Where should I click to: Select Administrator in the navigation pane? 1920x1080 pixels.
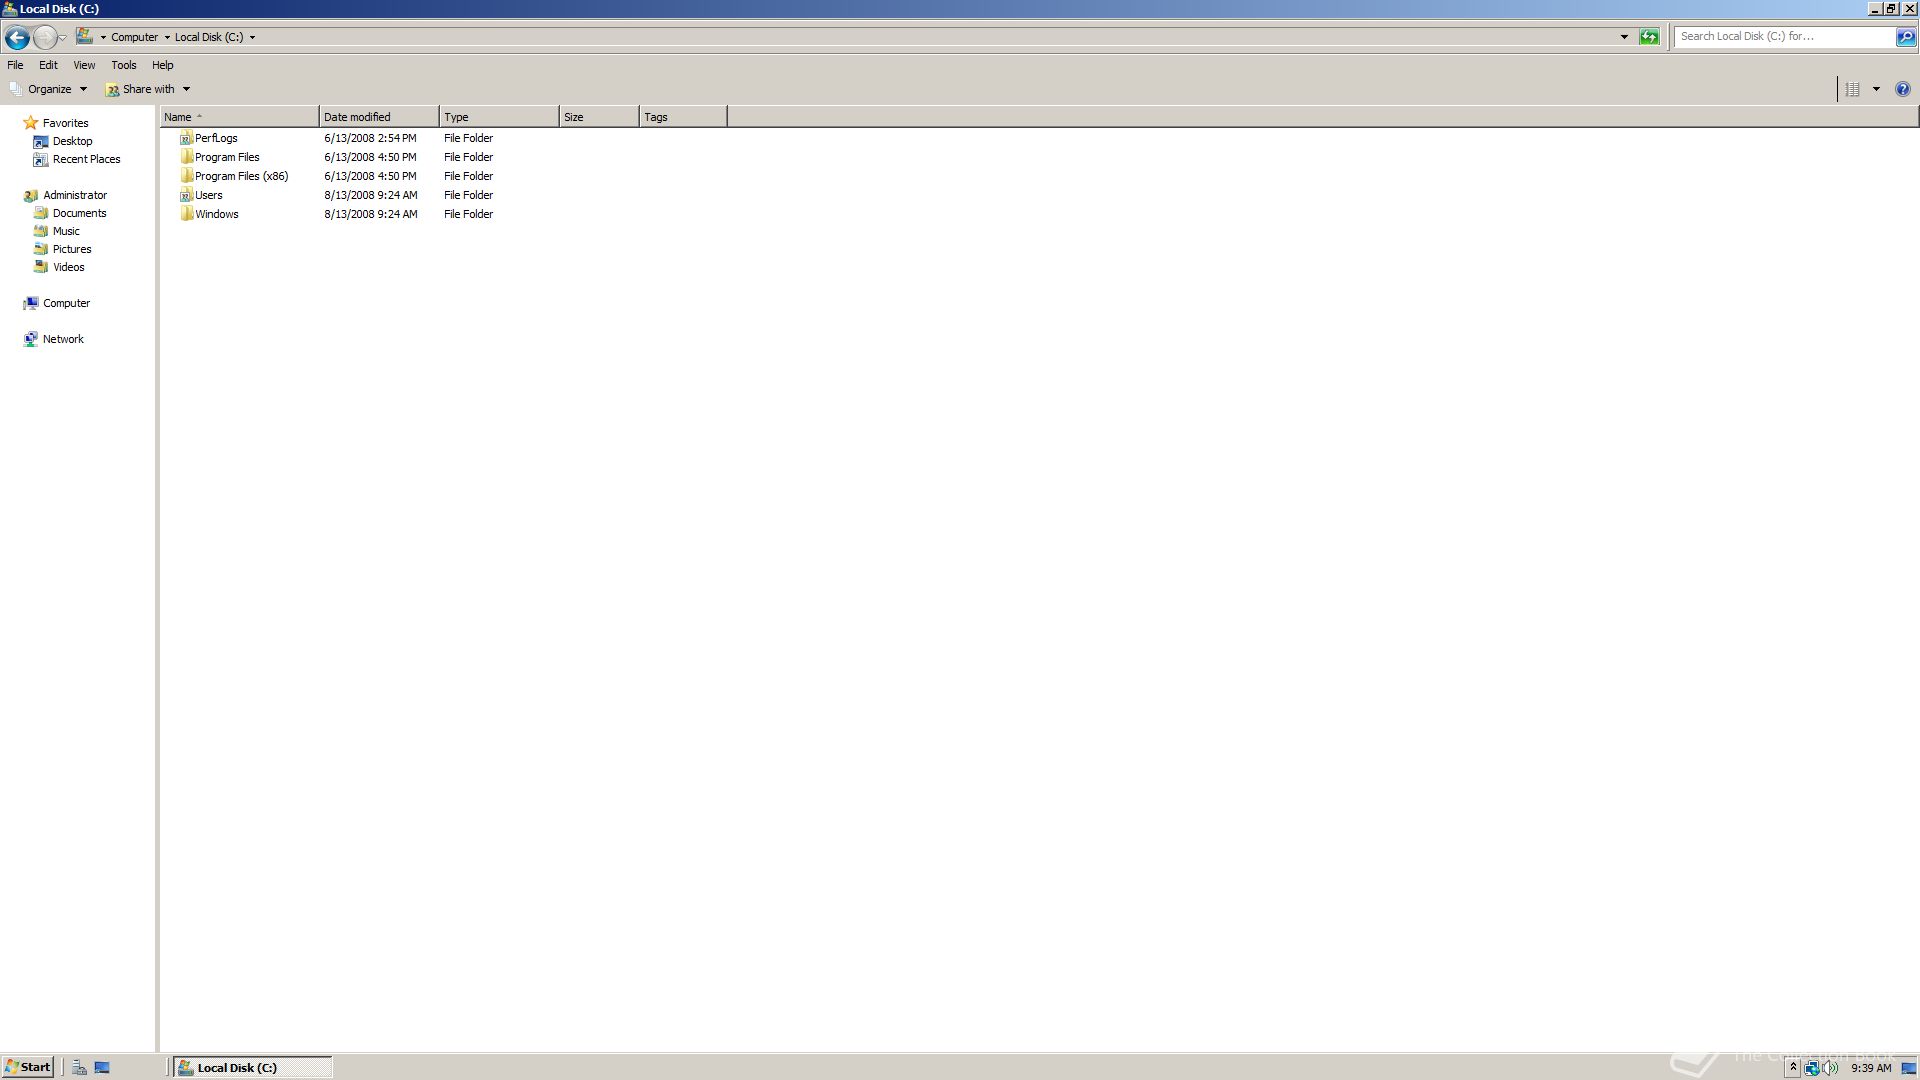coord(75,195)
